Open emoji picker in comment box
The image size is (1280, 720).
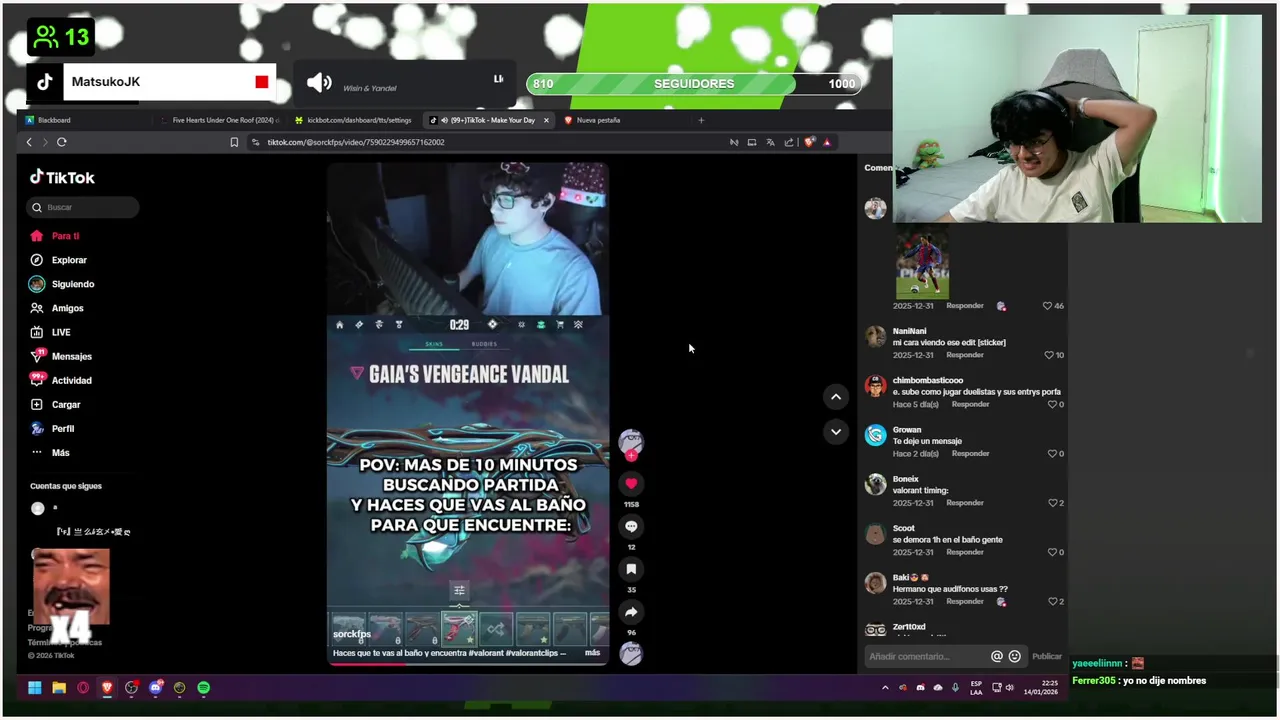pos(1015,657)
